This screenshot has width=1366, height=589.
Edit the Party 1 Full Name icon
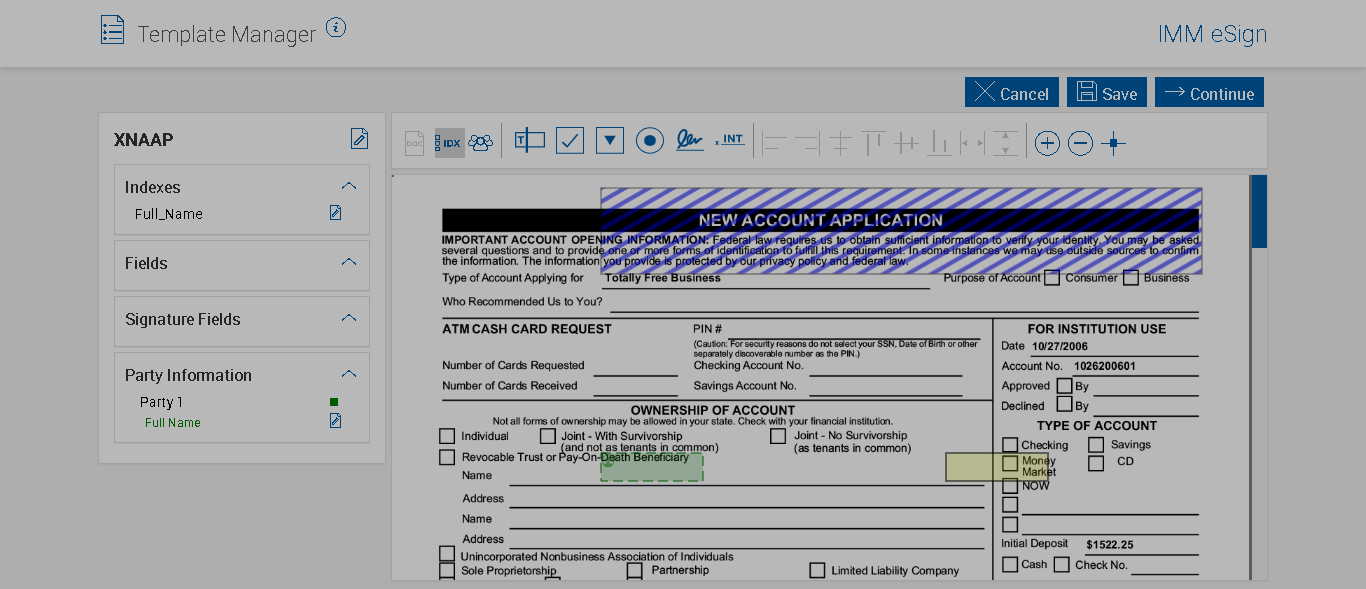[x=336, y=421]
